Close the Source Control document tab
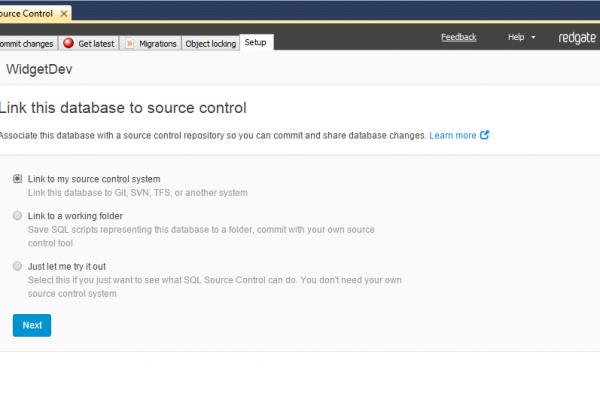Image resolution: width=600 pixels, height=400 pixels. click(x=64, y=14)
